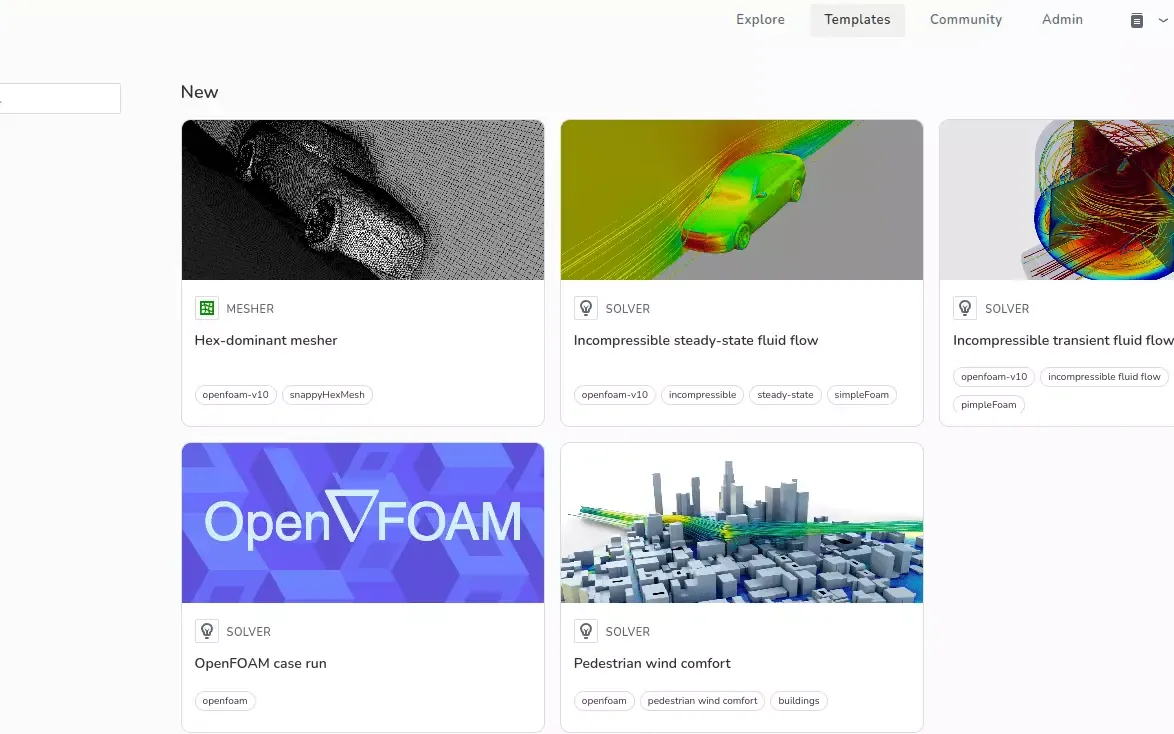This screenshot has width=1174, height=734.
Task: Open the Explore tab
Action: pos(760,20)
